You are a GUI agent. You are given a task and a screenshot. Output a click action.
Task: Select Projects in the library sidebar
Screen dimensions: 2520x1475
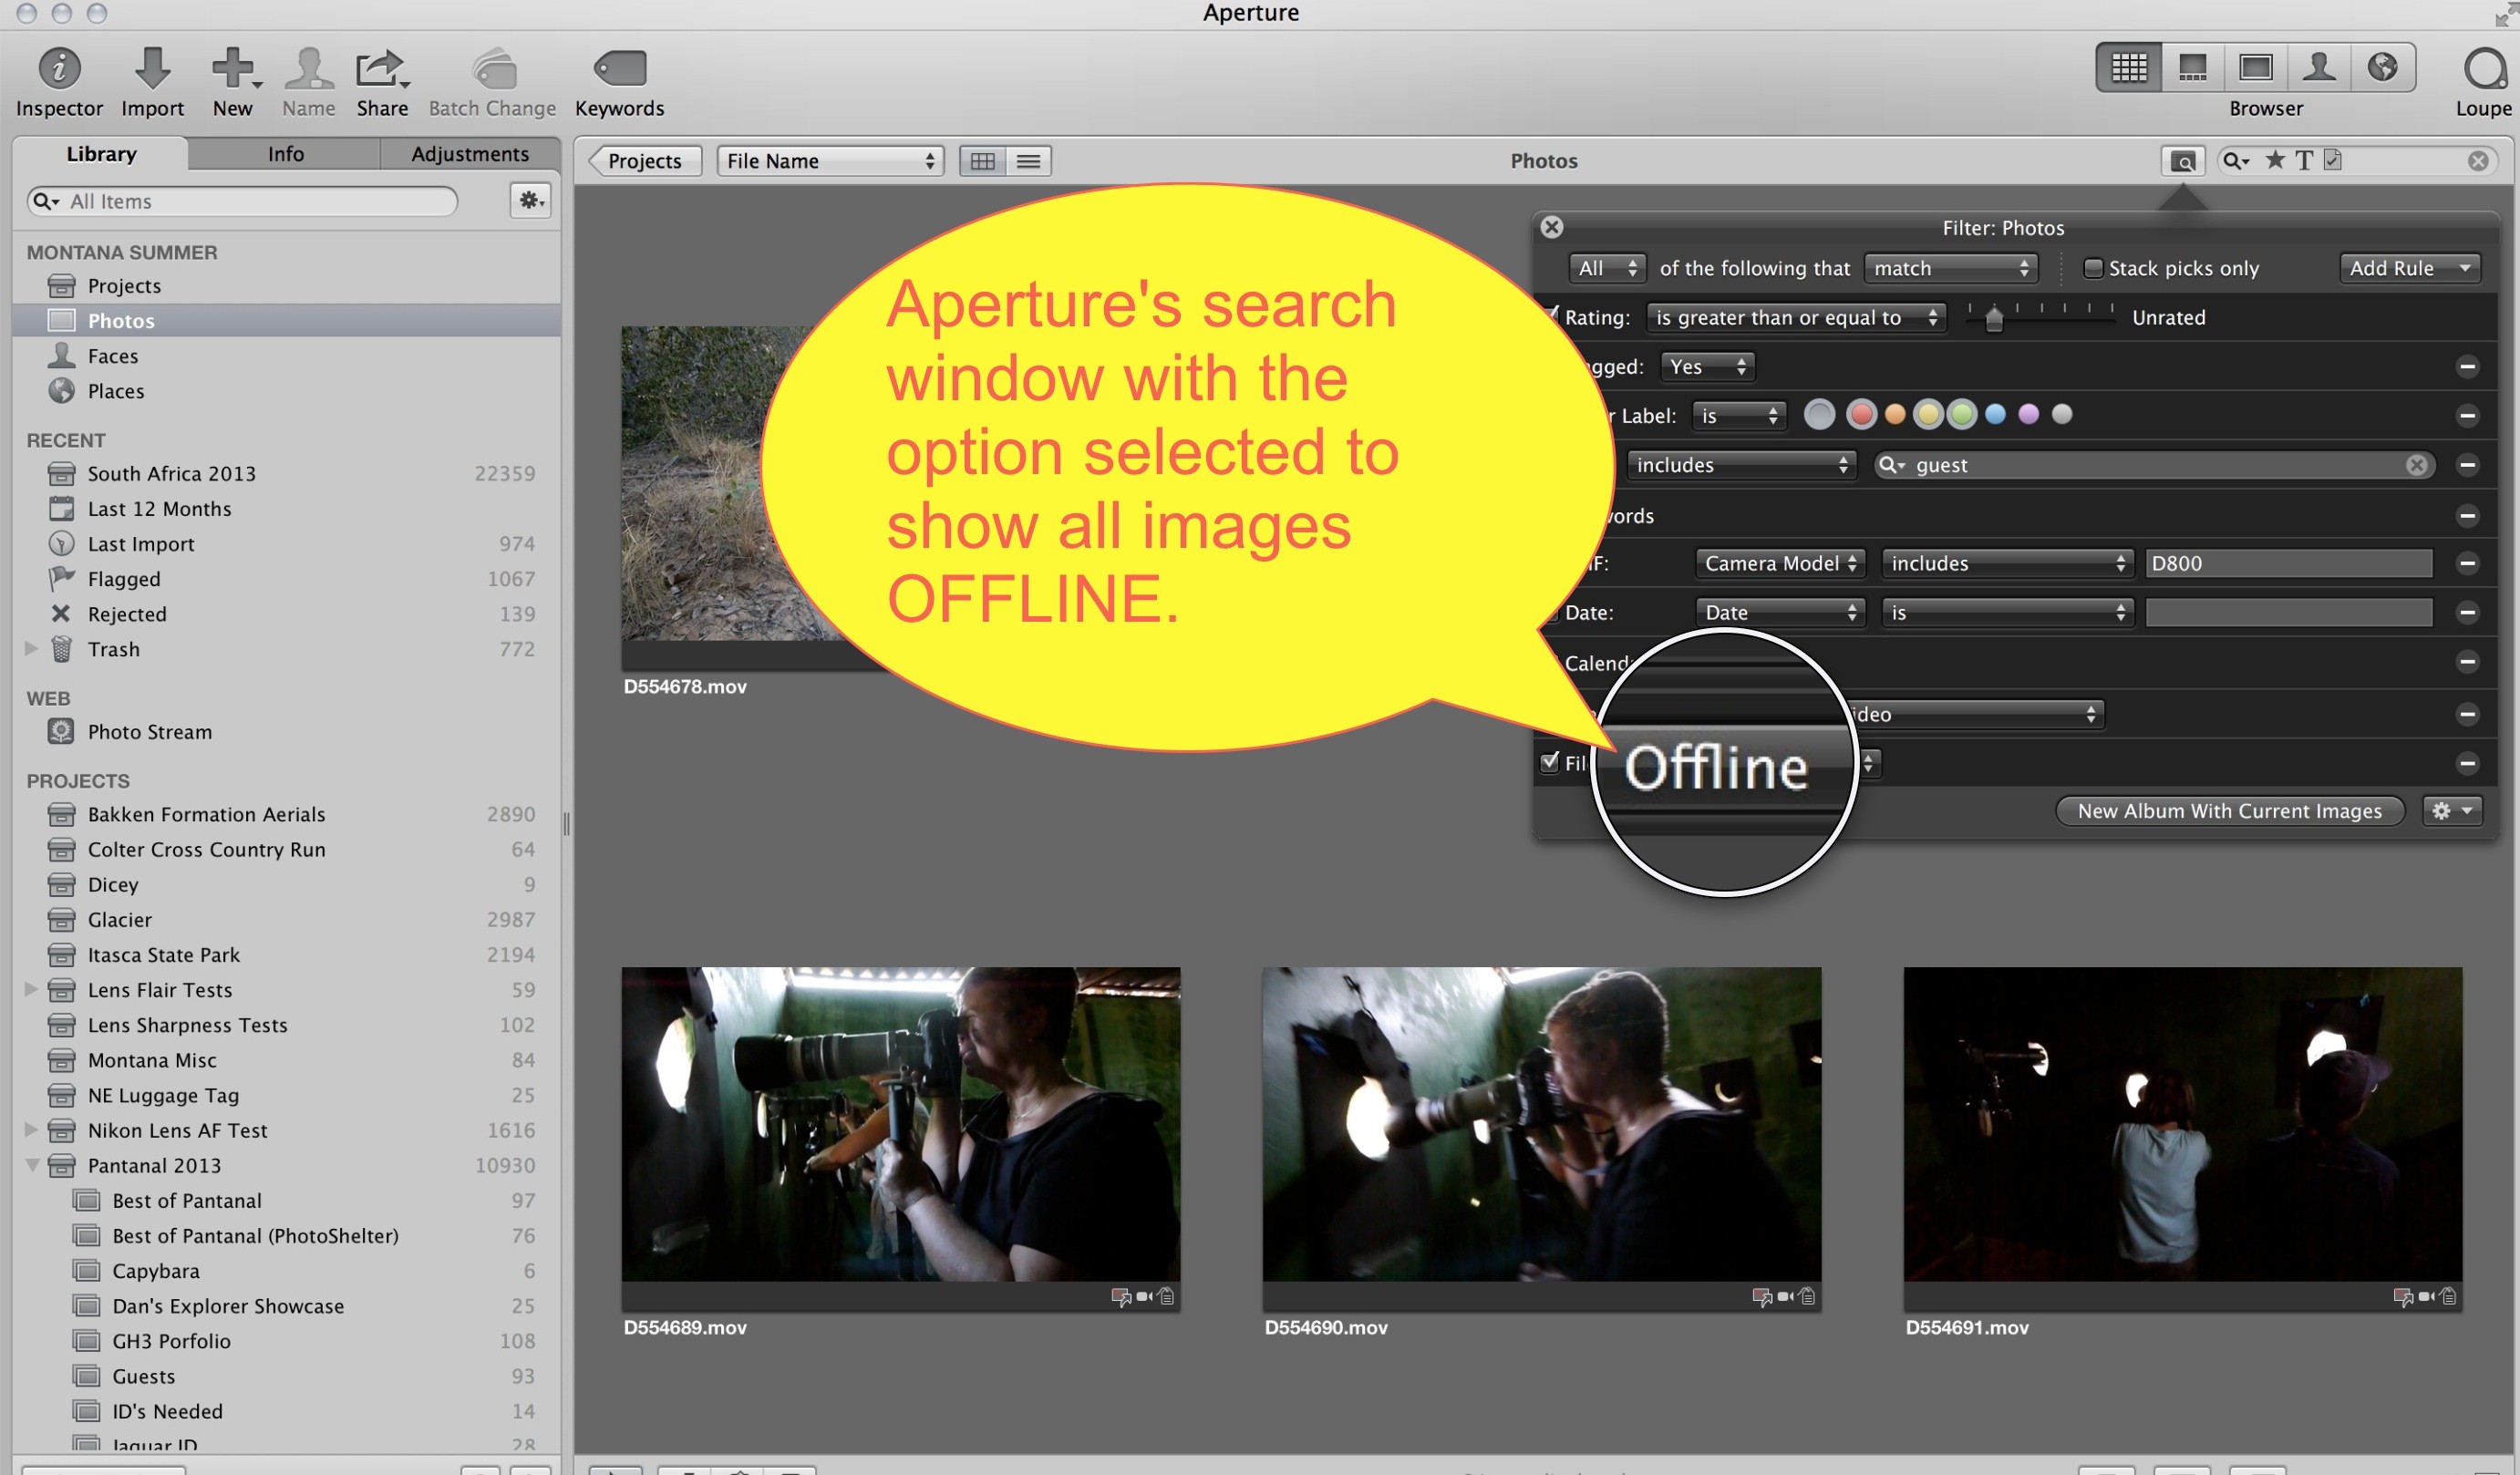pos(286,286)
